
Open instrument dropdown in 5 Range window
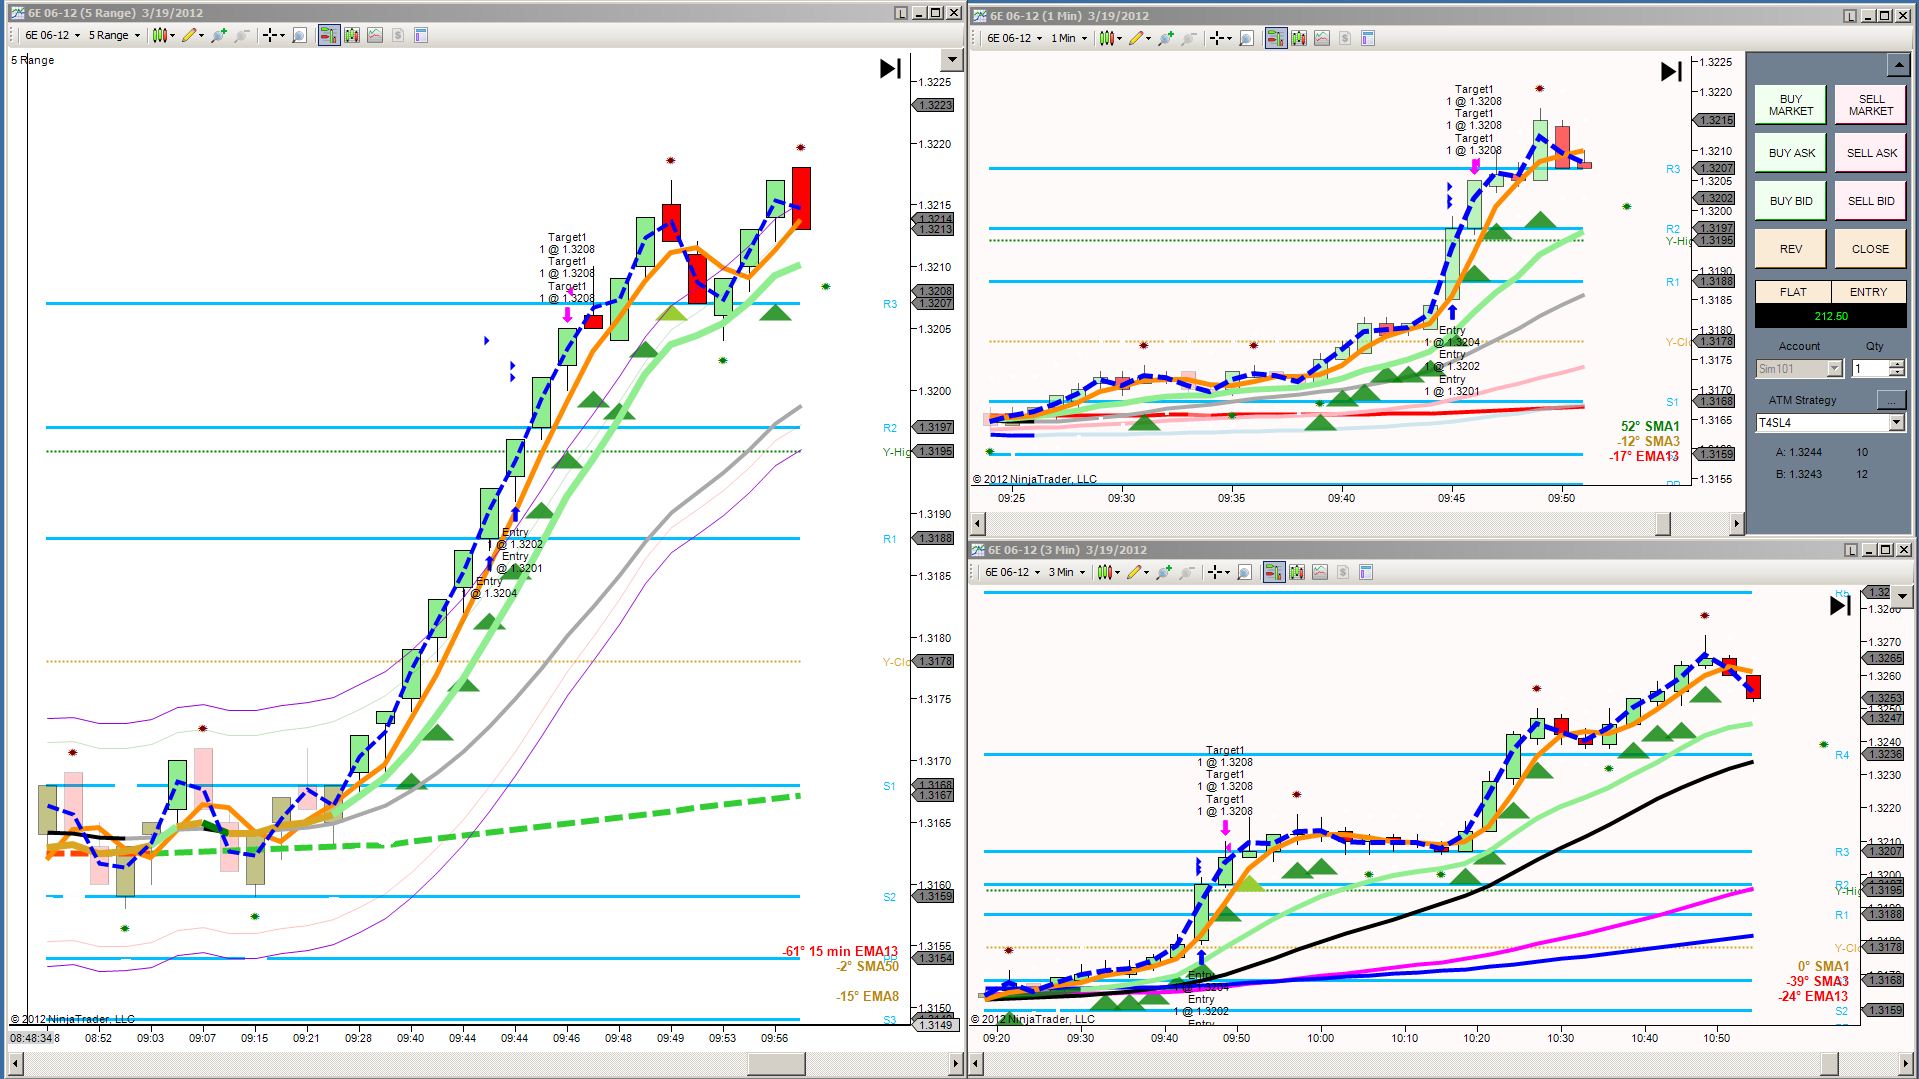[52, 35]
